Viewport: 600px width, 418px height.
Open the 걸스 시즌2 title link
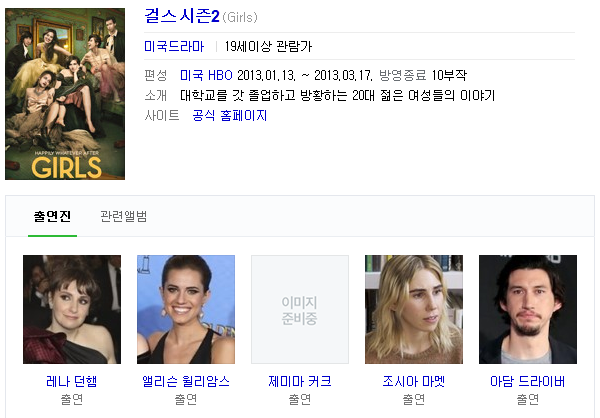click(182, 16)
